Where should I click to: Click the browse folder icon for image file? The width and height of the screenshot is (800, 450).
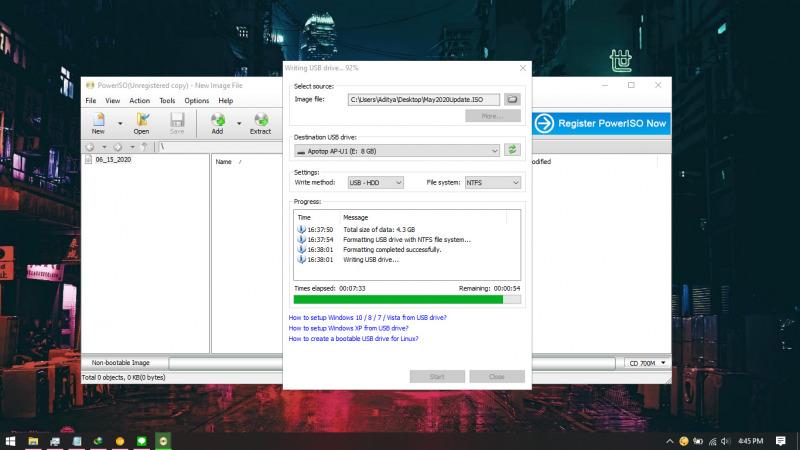(x=512, y=99)
